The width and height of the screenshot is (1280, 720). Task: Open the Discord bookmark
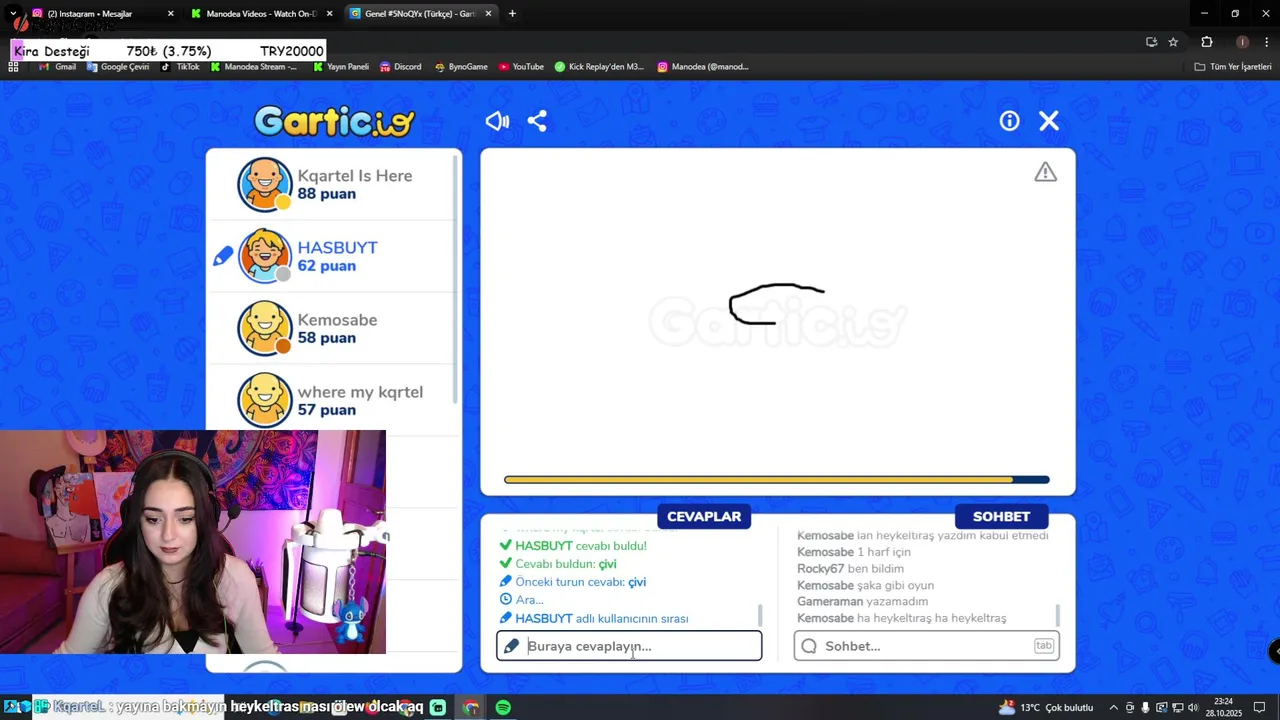pyautogui.click(x=400, y=67)
